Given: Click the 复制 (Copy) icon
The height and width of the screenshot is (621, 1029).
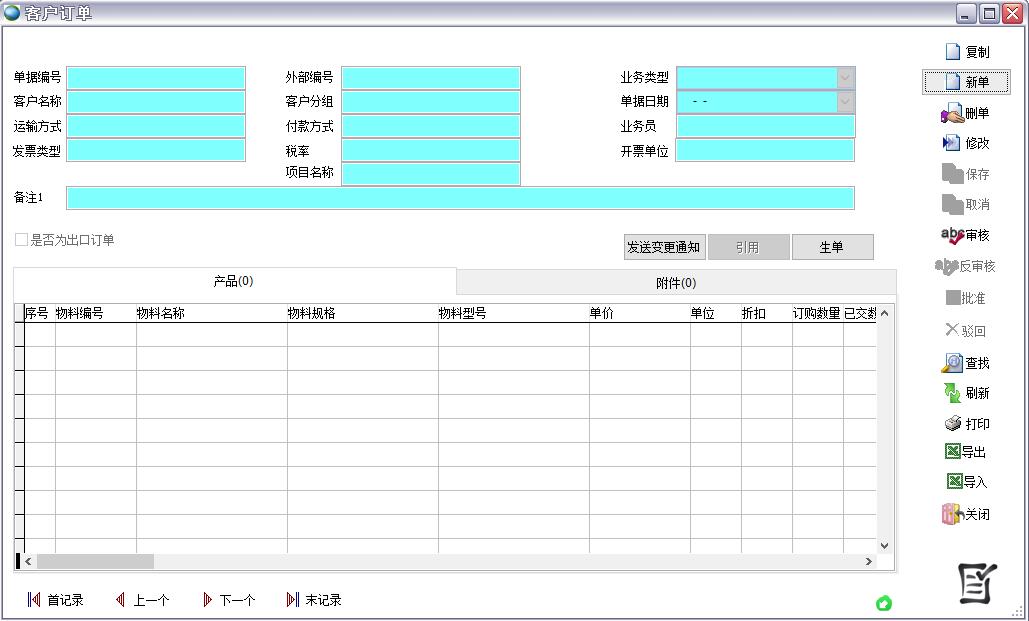Looking at the screenshot, I should click(x=954, y=52).
